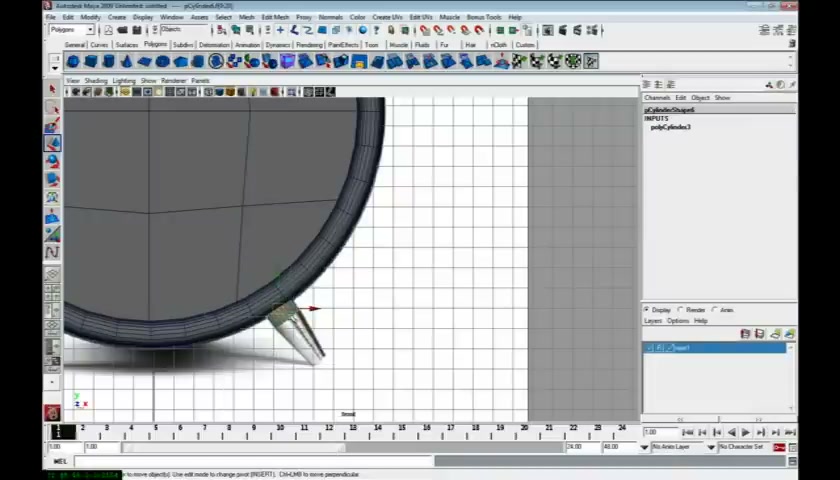The width and height of the screenshot is (840, 480).
Task: Select the Anim layer radio button
Action: (715, 310)
